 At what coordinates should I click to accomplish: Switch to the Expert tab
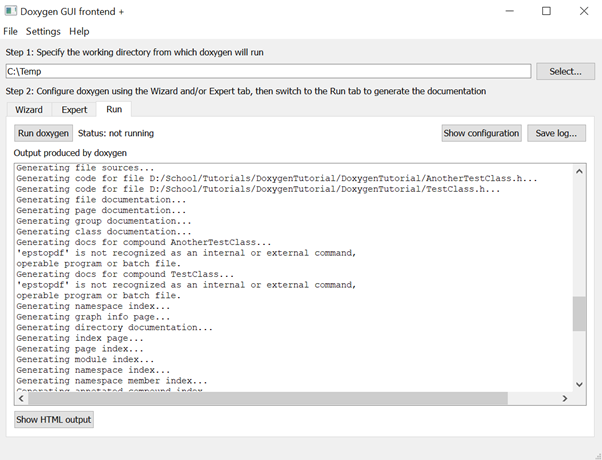(74, 110)
